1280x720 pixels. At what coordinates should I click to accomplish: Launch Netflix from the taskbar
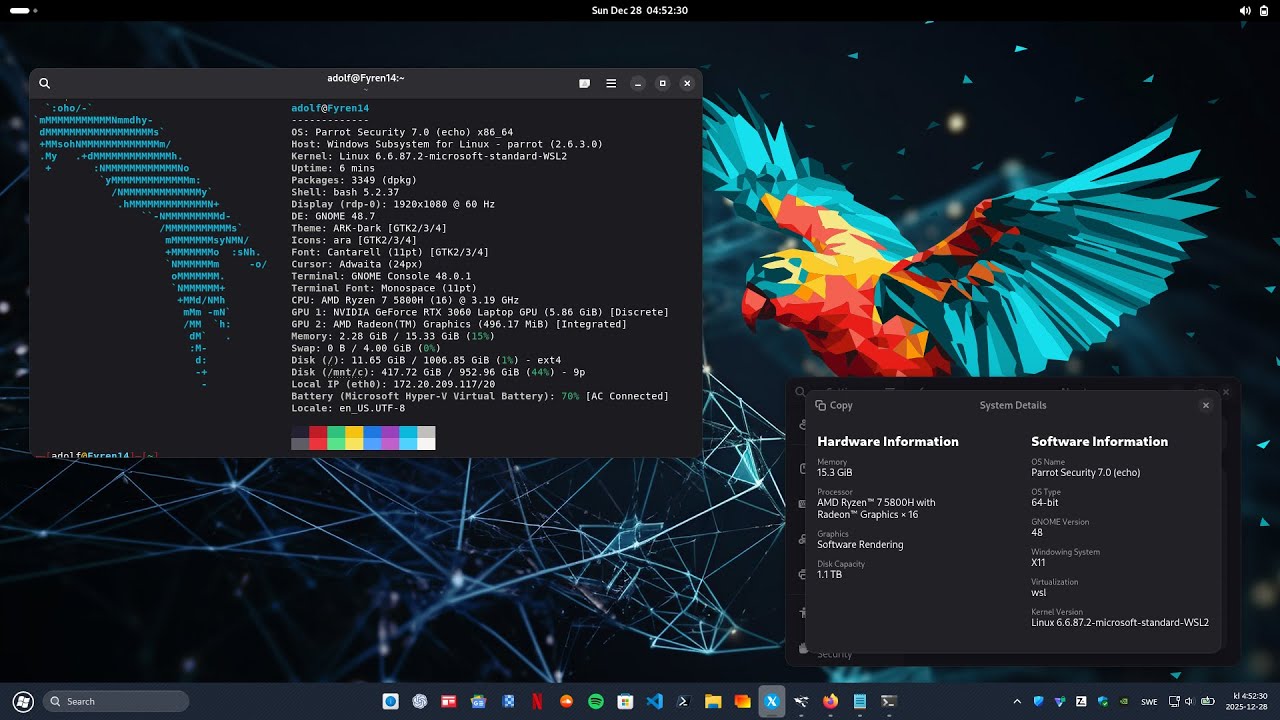537,701
